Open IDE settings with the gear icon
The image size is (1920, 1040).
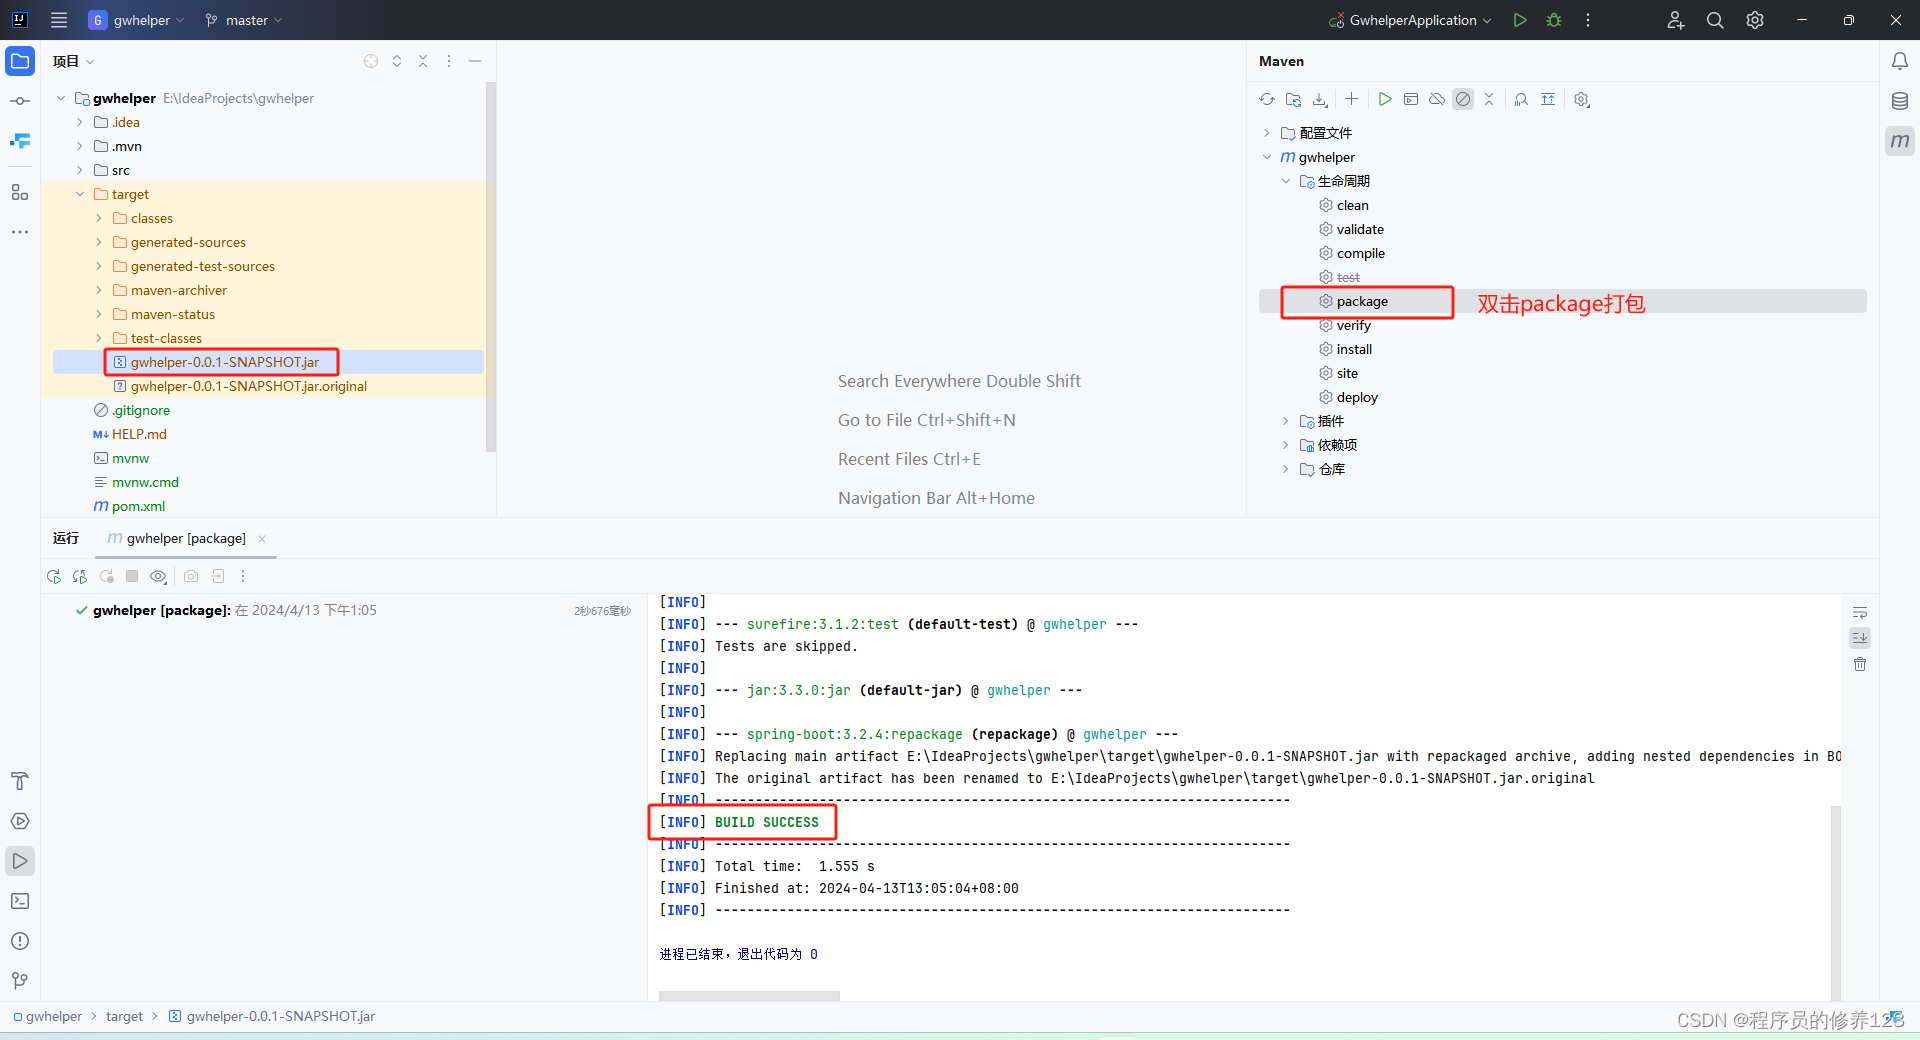tap(1754, 20)
